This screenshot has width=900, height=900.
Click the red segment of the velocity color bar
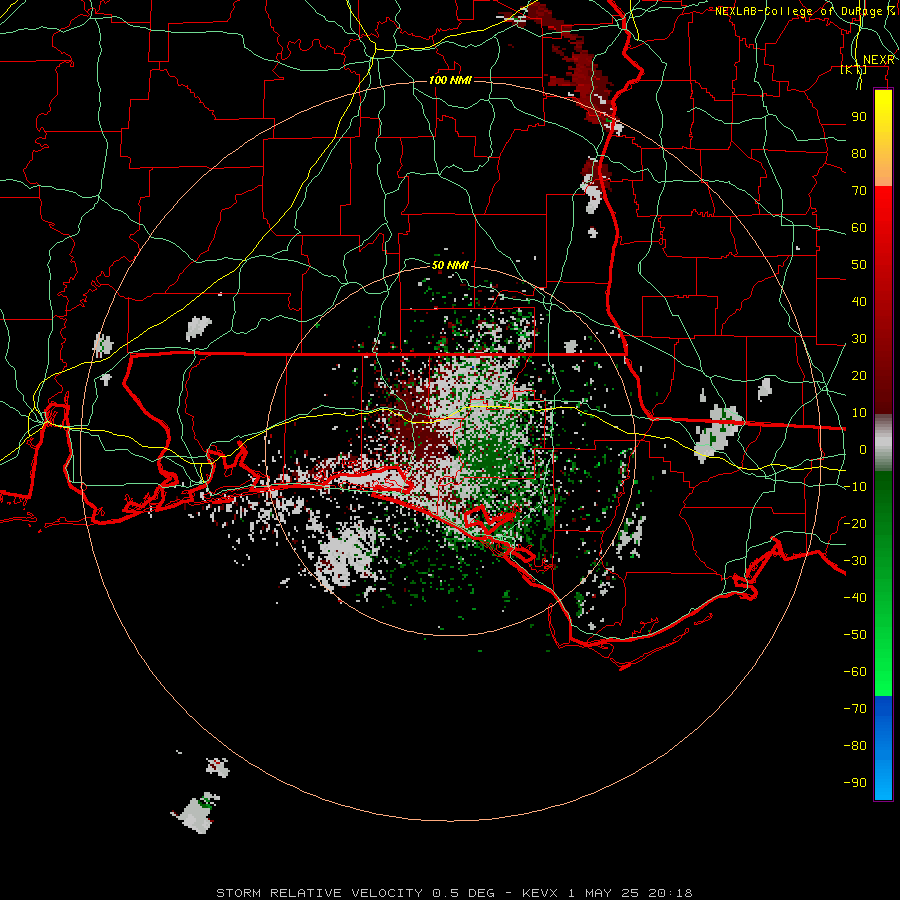click(x=883, y=298)
